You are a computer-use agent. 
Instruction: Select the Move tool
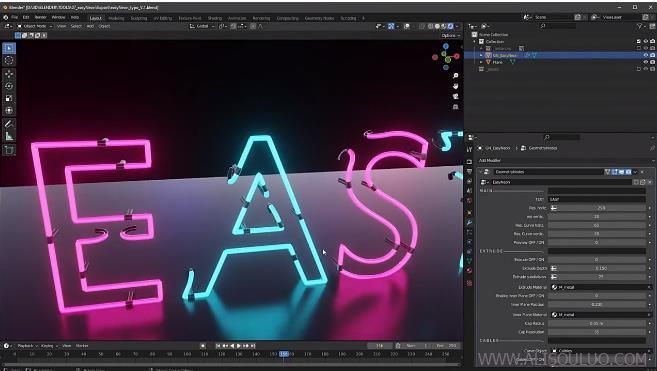pos(9,74)
